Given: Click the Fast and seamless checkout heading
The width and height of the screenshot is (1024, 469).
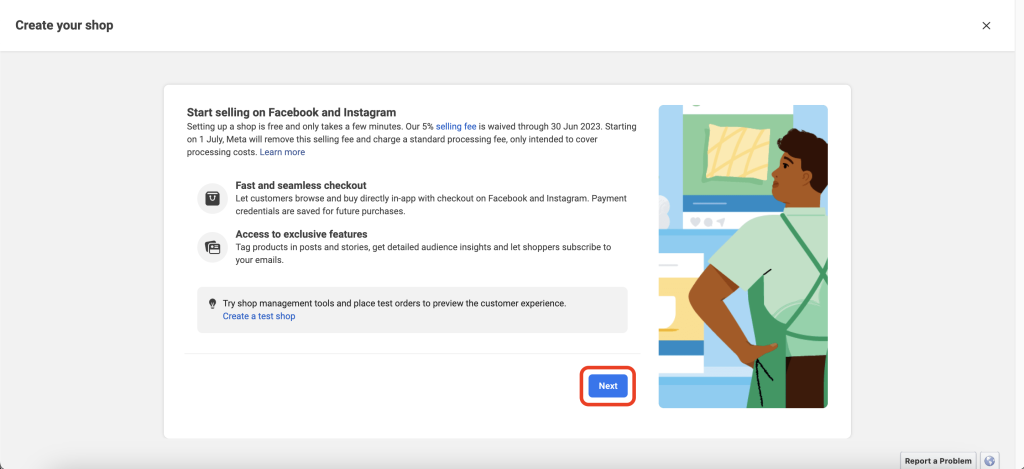Looking at the screenshot, I should 301,185.
